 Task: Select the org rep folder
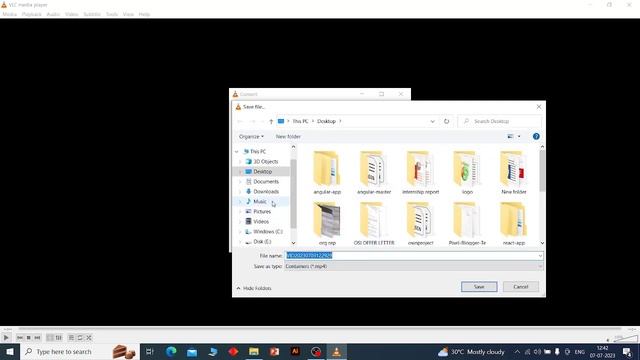[x=327, y=223]
